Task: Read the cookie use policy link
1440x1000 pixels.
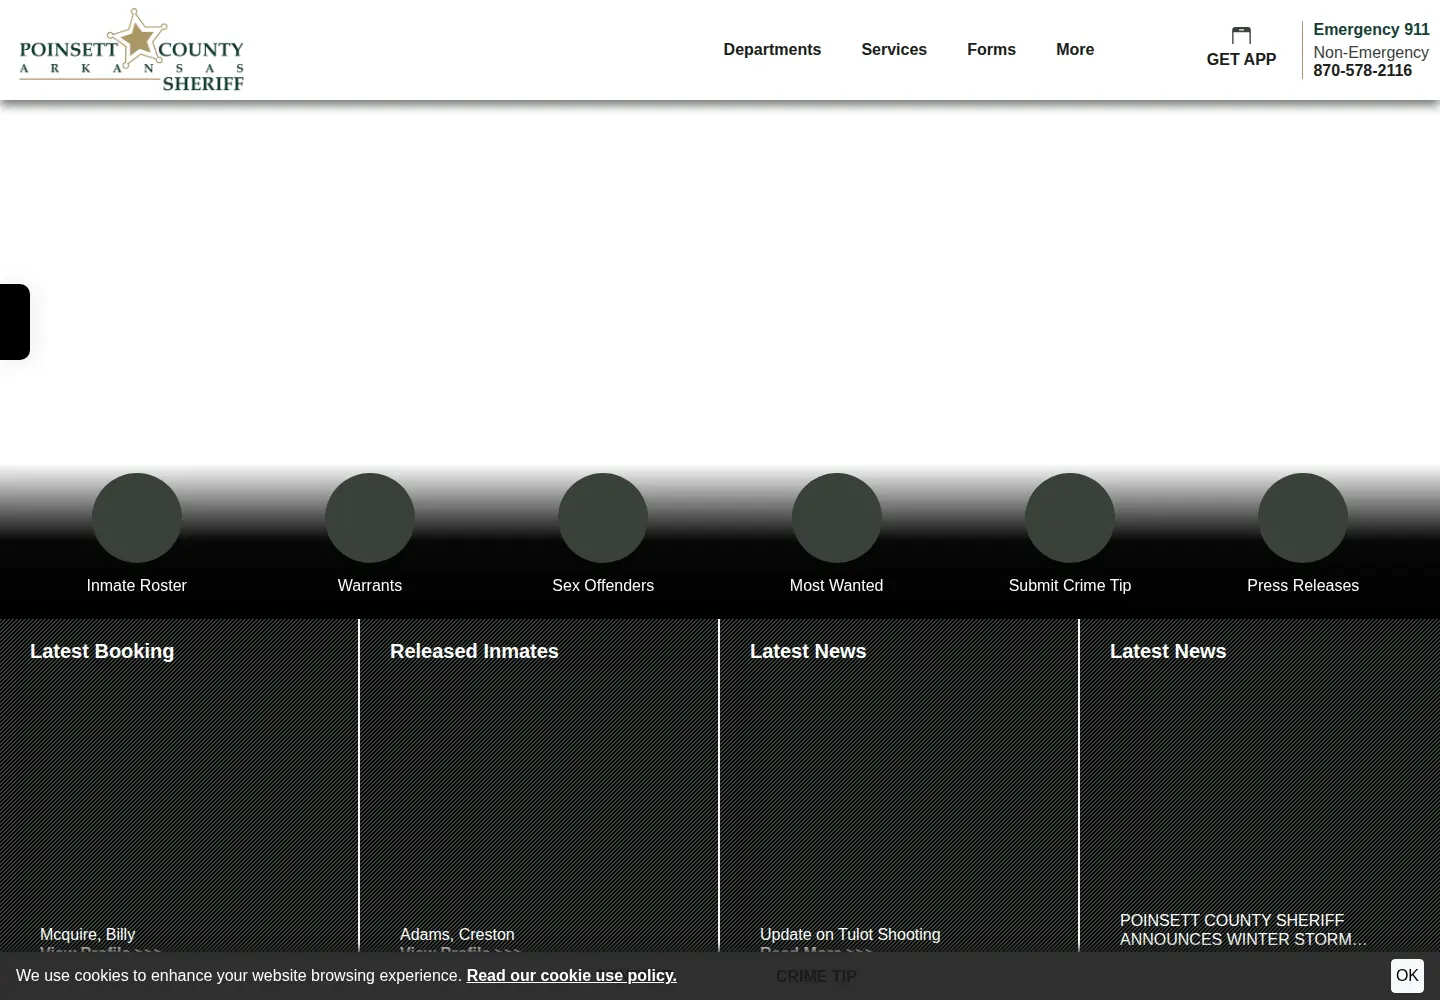Action: tap(572, 976)
